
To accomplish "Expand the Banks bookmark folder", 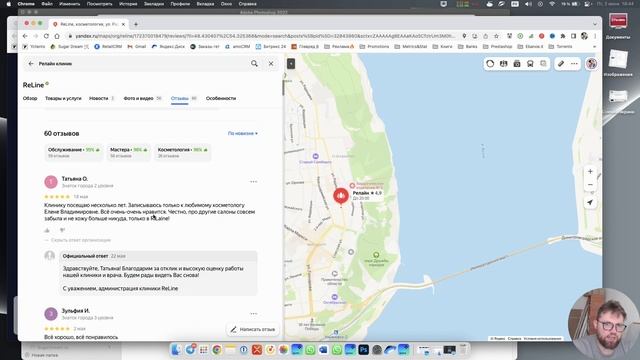I will tap(467, 47).
